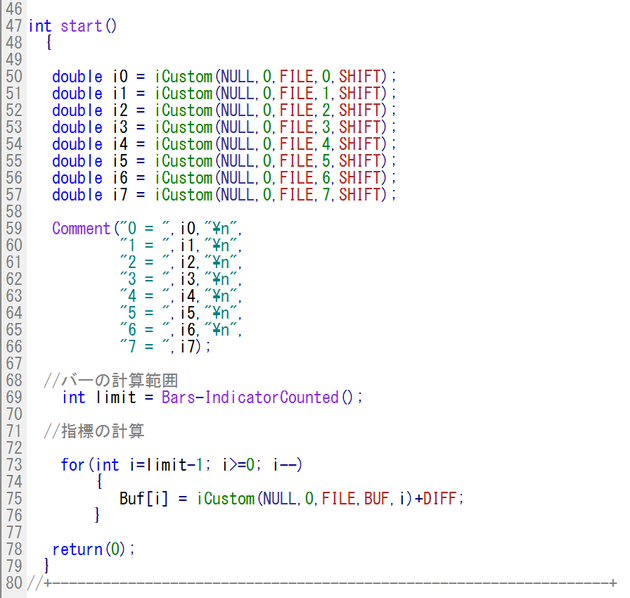Click the "0 = " string on line 59
Viewport: 630px width, 598px height.
(x=143, y=228)
